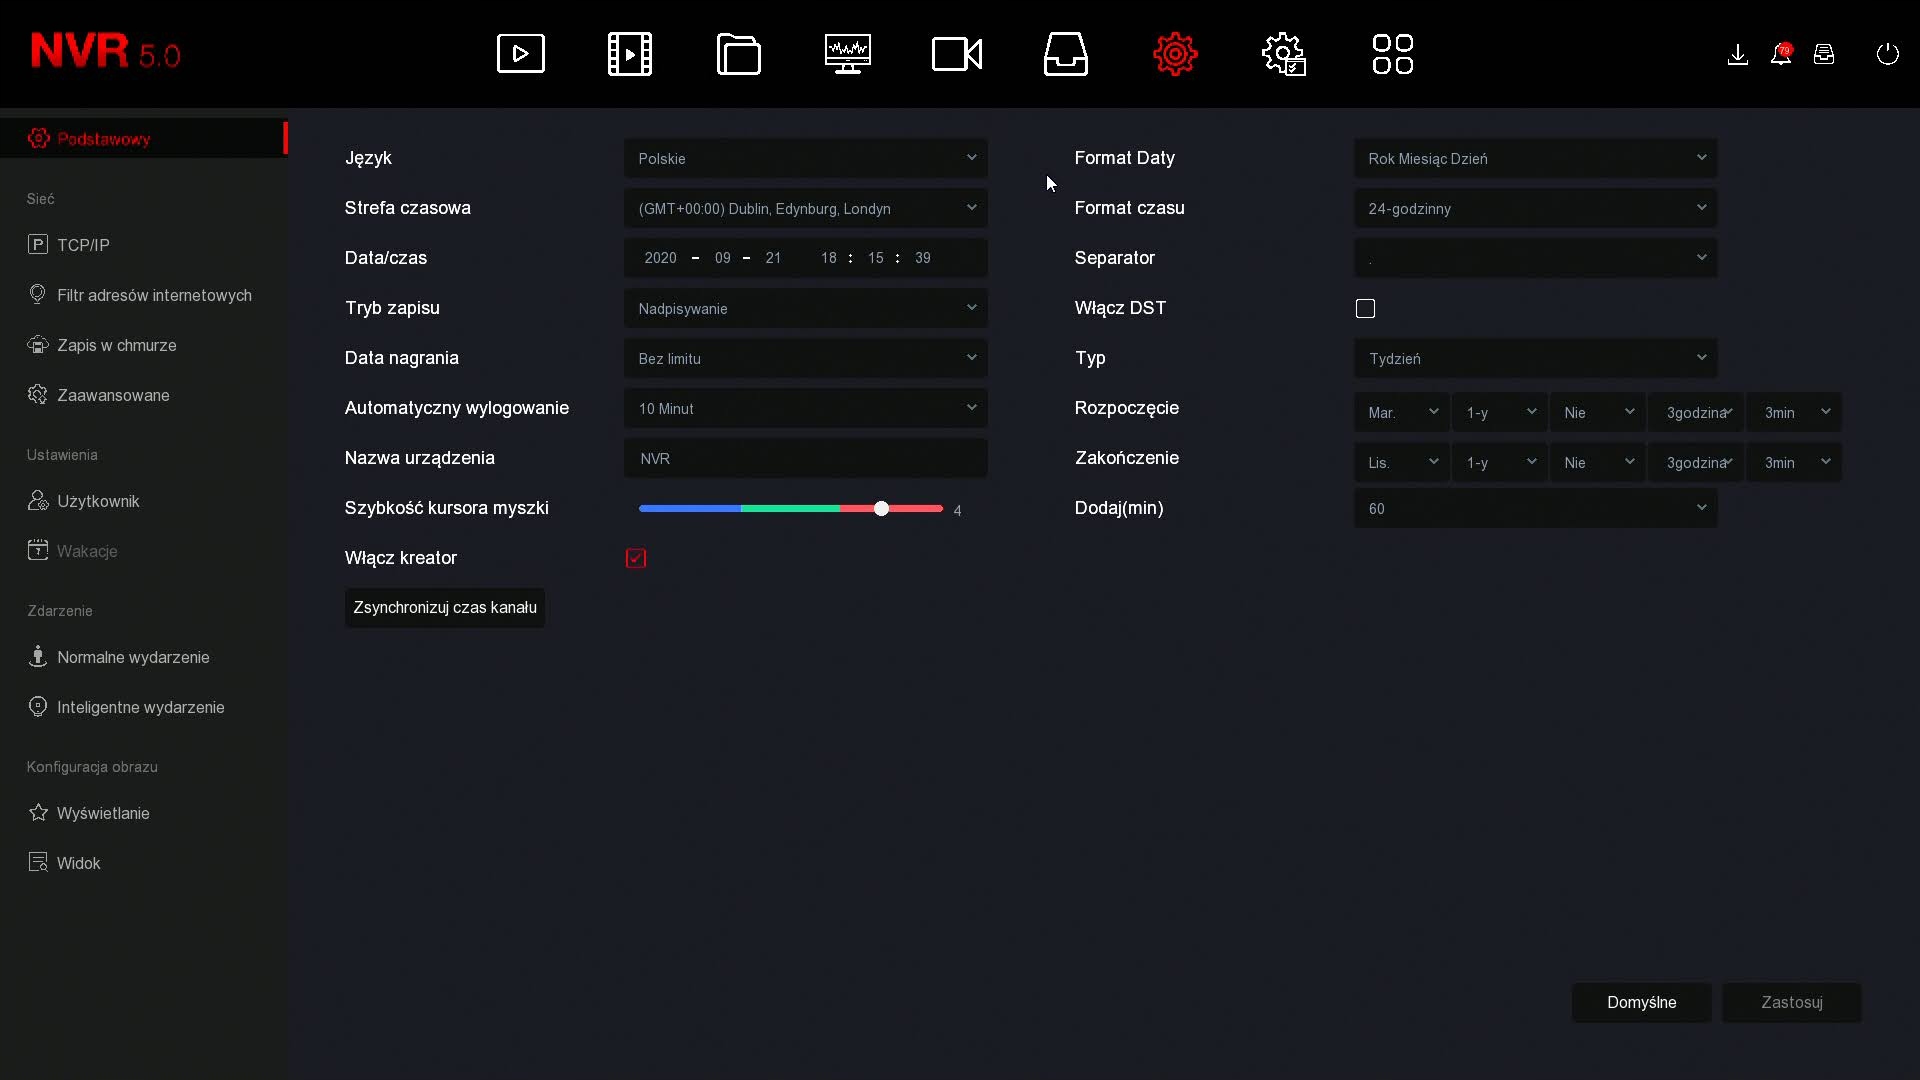Click the Zsynchronizuj czas kanału button
Screen dimensions: 1920x1080
pos(445,607)
